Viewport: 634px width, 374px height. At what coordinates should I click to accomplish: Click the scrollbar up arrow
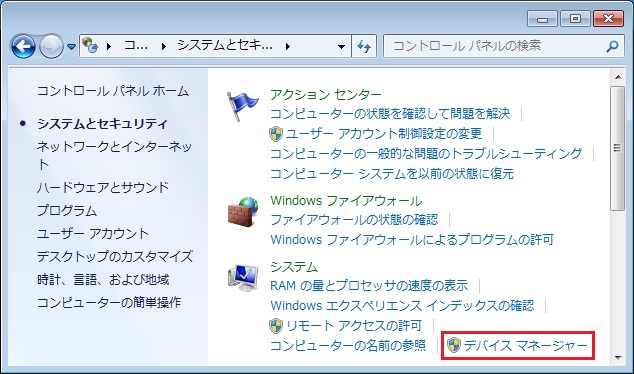pyautogui.click(x=617, y=77)
